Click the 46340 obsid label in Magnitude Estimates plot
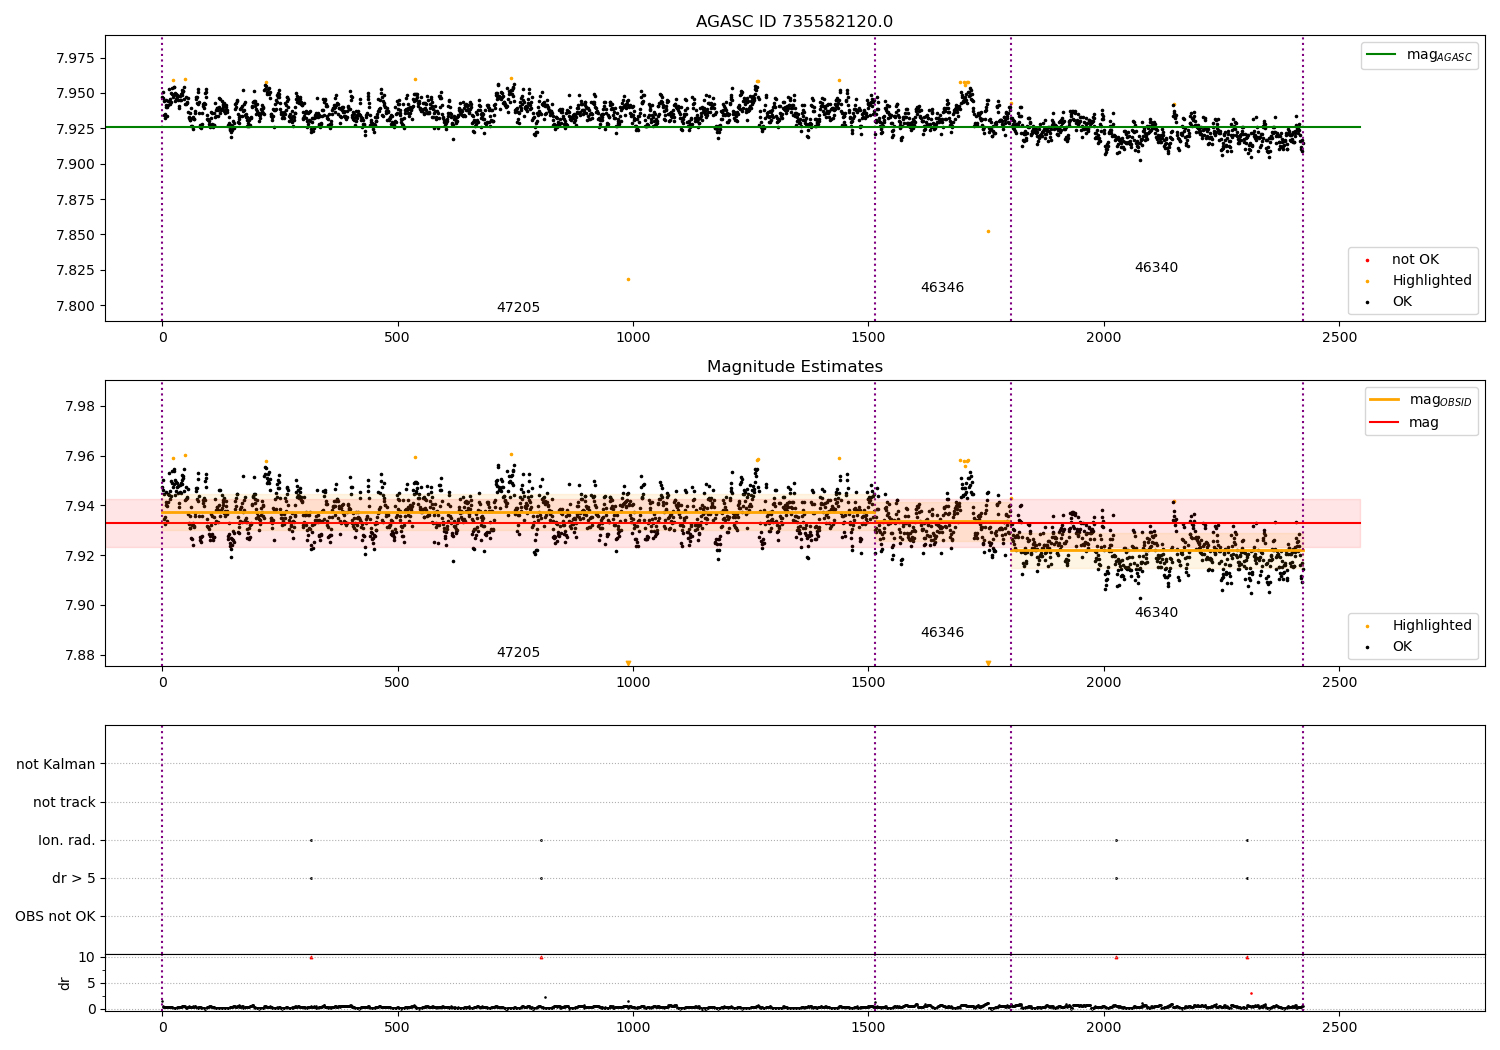Image resolution: width=1500 pixels, height=1050 pixels. [x=1156, y=613]
